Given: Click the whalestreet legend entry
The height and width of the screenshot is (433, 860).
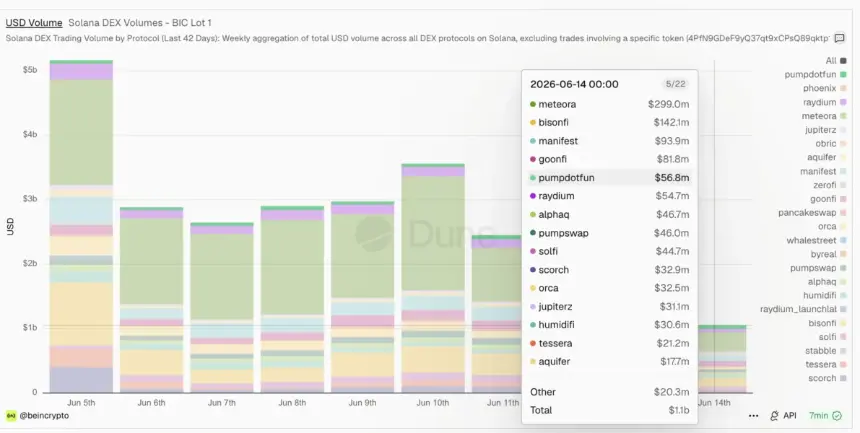Looking at the screenshot, I should coord(816,240).
